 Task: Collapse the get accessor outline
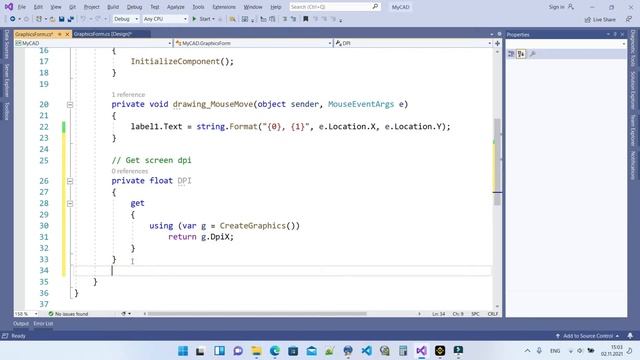click(x=70, y=203)
